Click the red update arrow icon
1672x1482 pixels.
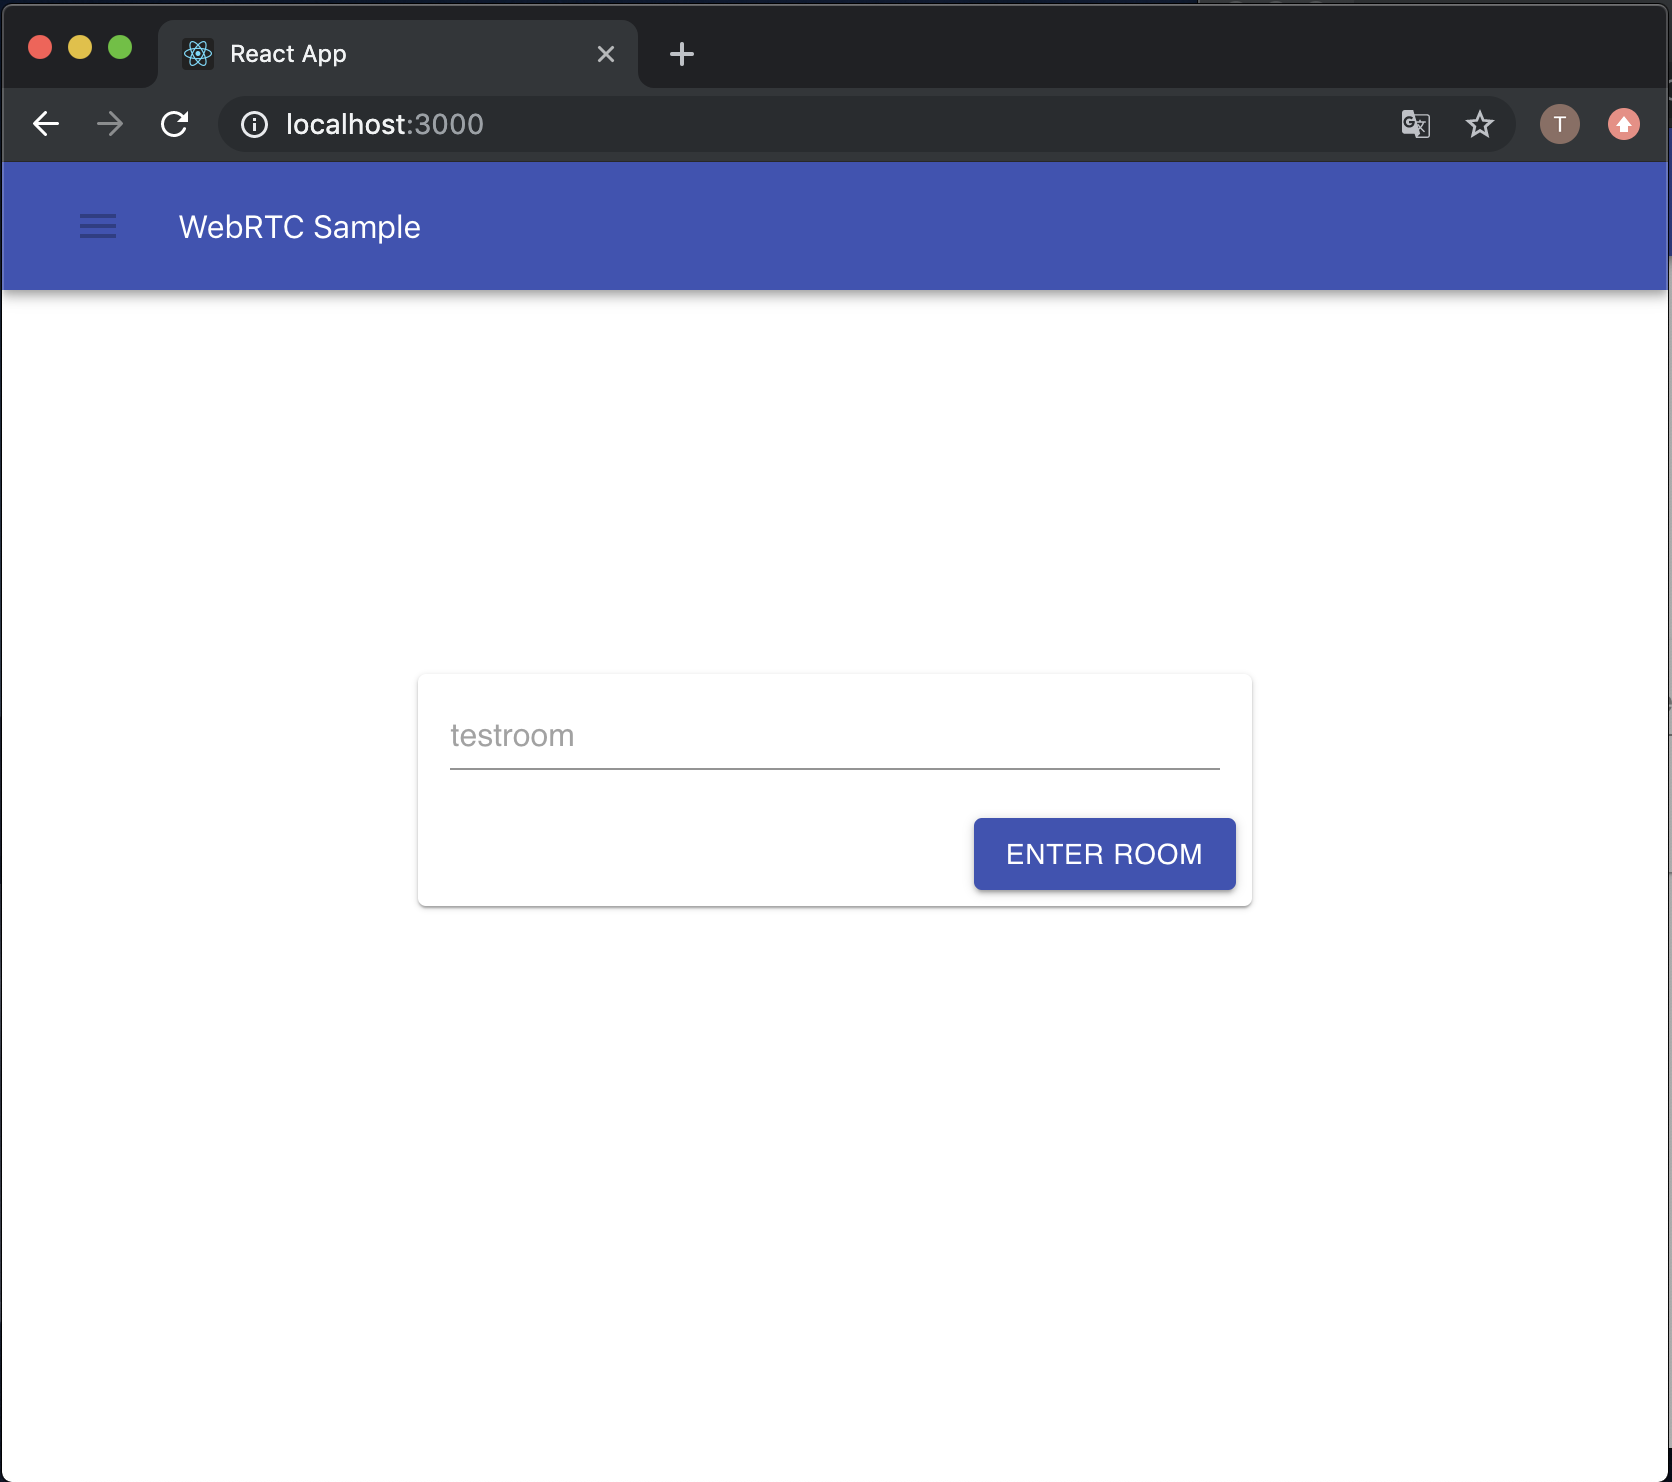(1623, 124)
